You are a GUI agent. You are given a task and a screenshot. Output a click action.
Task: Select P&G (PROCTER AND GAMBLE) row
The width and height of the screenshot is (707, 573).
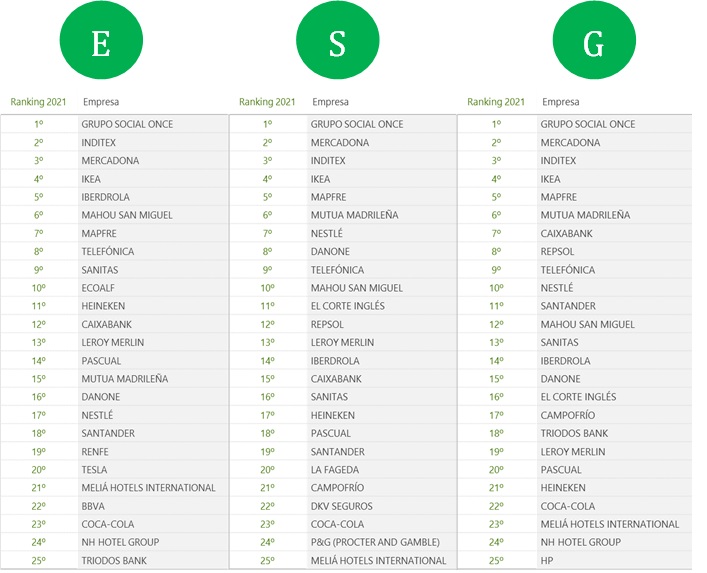[343, 542]
